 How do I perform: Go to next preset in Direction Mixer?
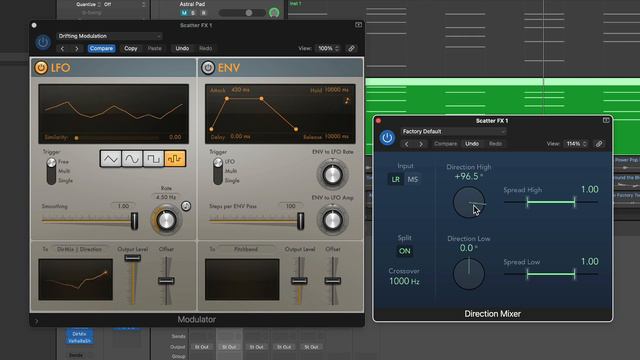tap(421, 144)
